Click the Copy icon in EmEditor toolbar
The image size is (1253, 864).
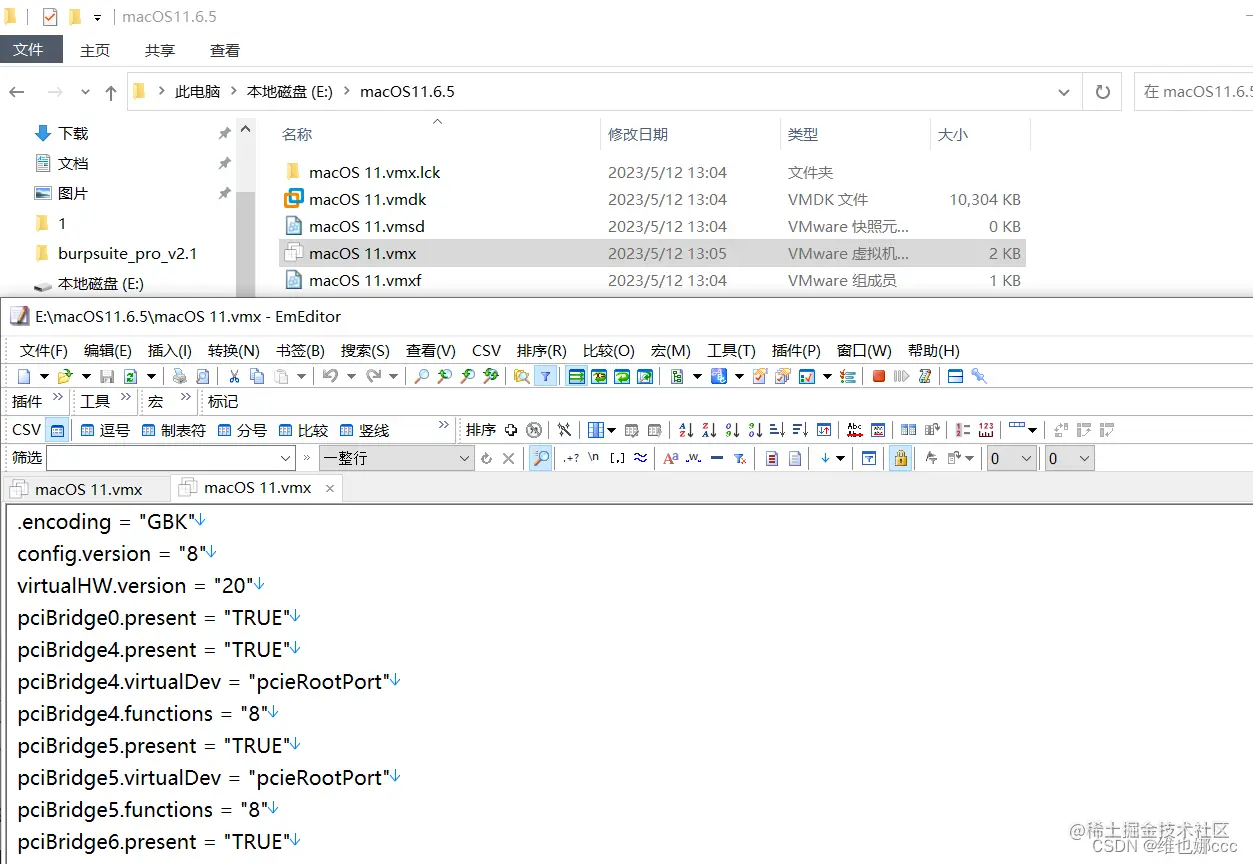coord(257,376)
